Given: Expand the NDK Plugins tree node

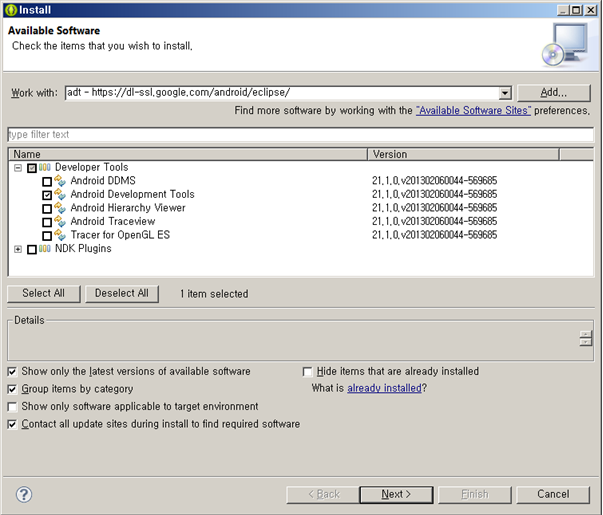Looking at the screenshot, I should tap(18, 249).
